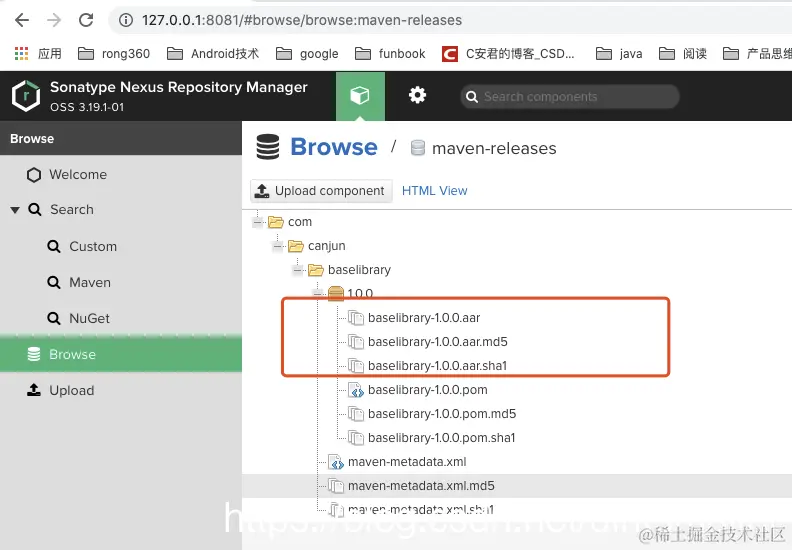Screen dimensions: 792x550
Task: Open the Browse cube icon in header
Action: [360, 96]
